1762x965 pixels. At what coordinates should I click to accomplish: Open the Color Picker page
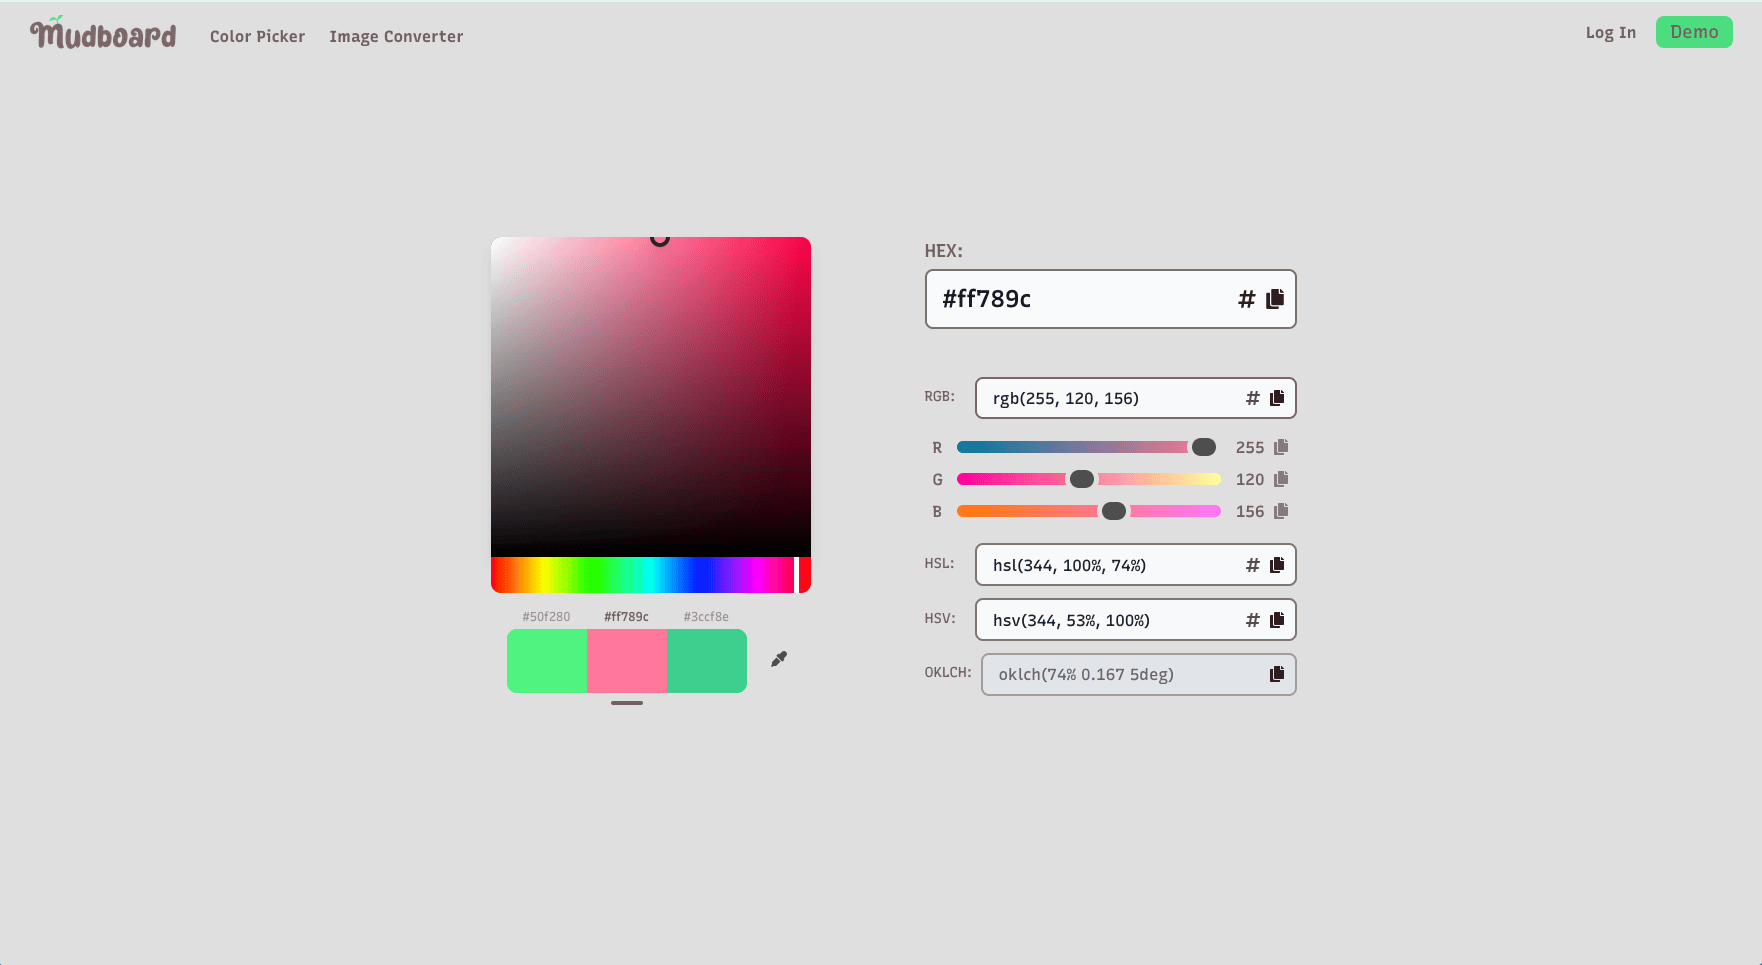coord(257,36)
